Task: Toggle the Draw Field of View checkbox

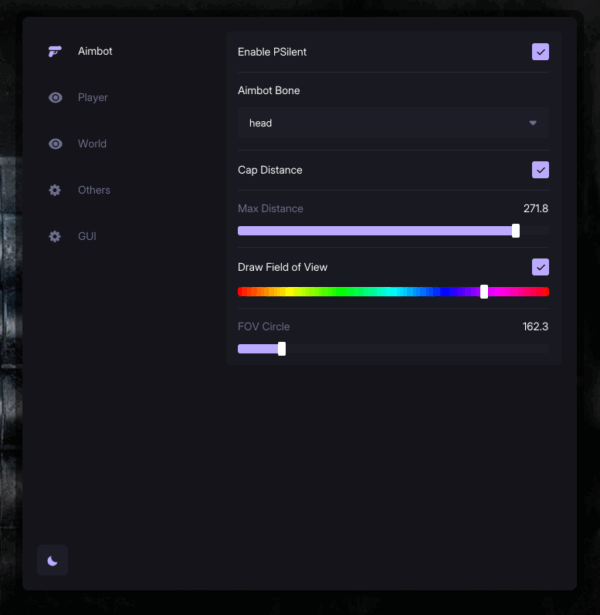Action: click(540, 267)
